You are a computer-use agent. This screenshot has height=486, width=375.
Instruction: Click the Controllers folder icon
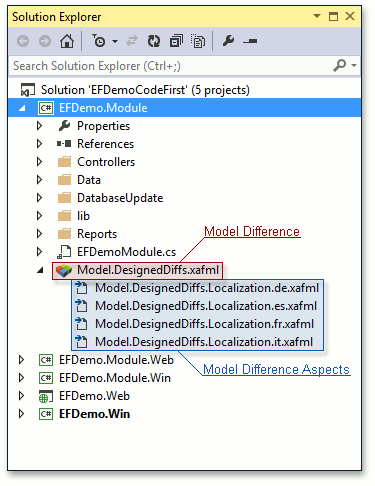coord(64,162)
